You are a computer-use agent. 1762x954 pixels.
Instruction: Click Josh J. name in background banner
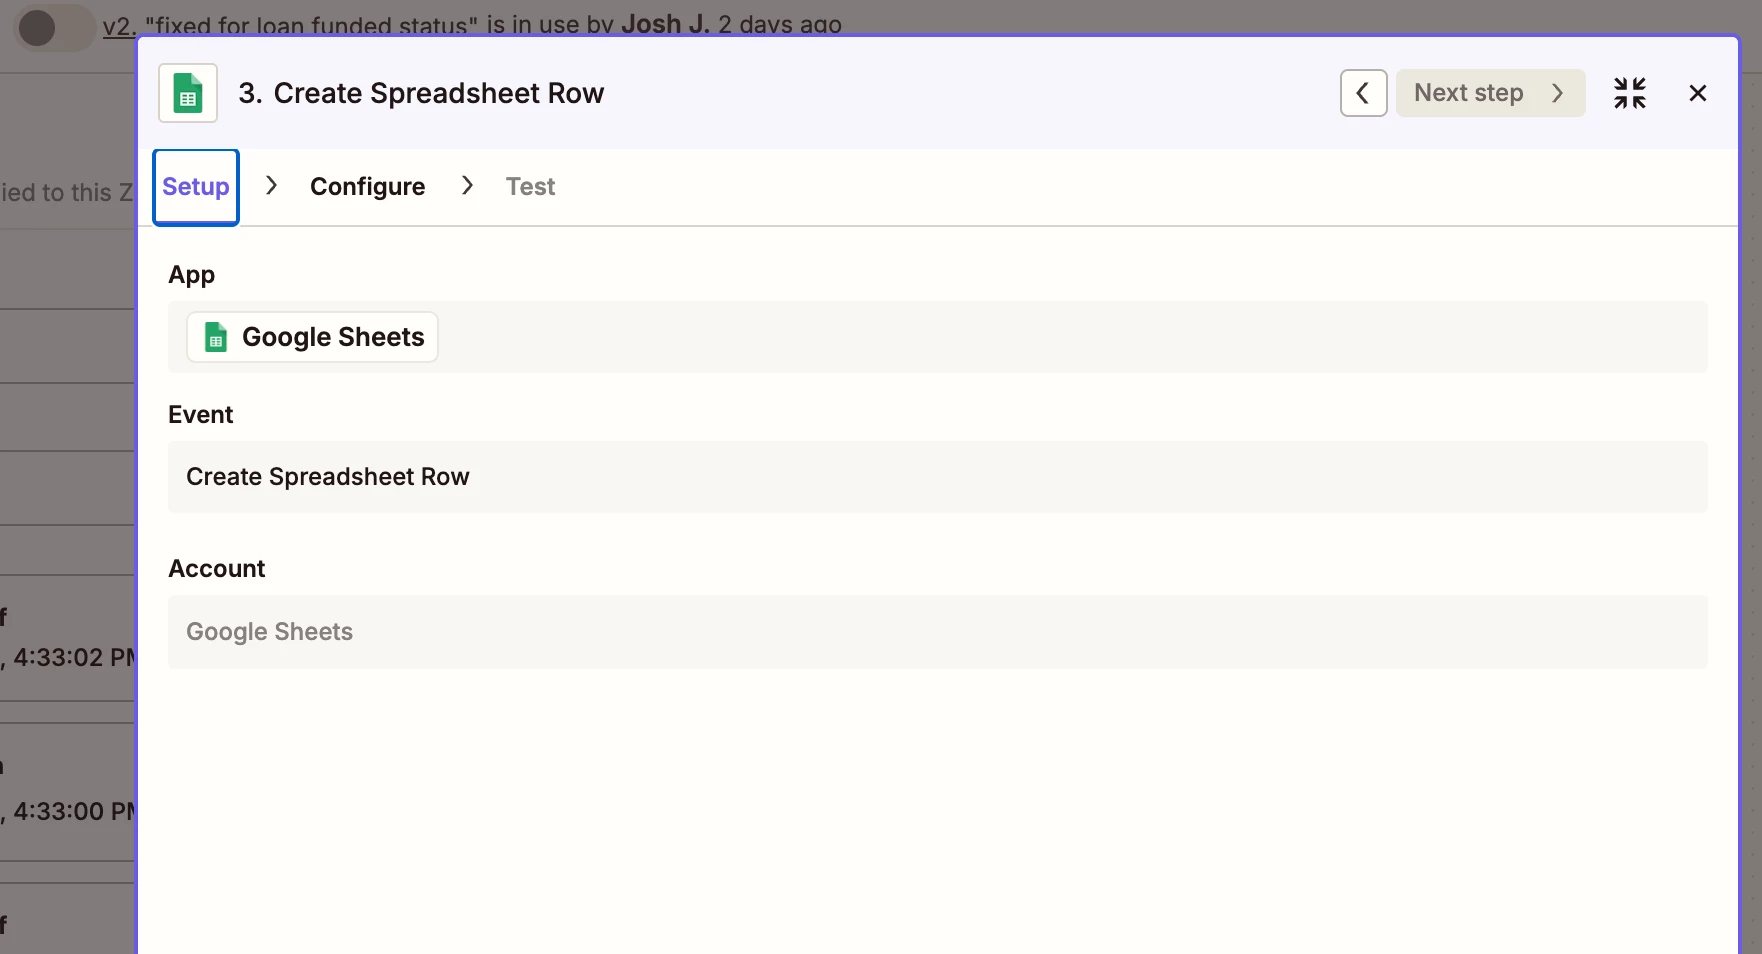click(665, 24)
